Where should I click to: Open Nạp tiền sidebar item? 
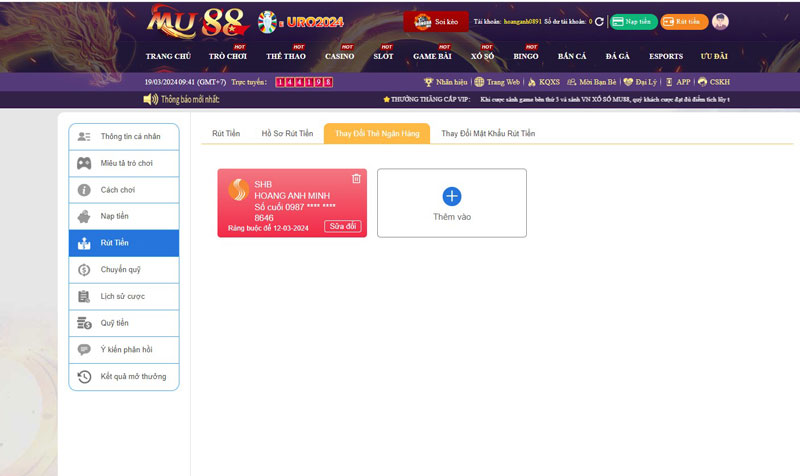[x=124, y=216]
